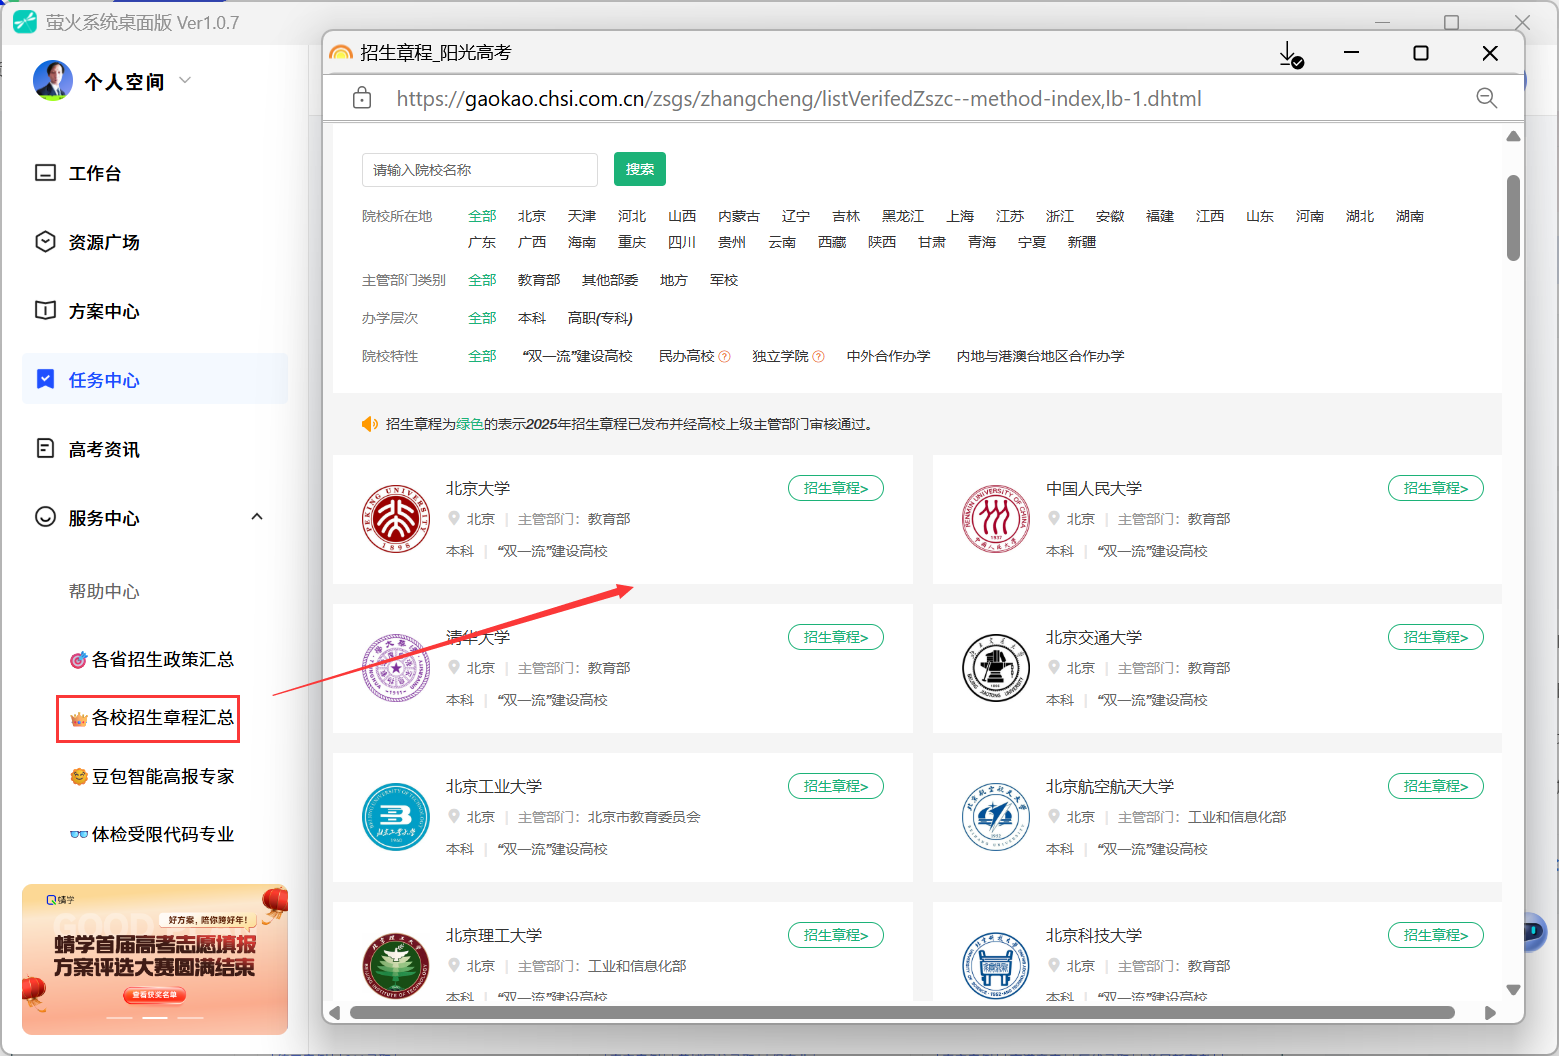Click the 方案中心 book icon
The height and width of the screenshot is (1056, 1559).
(x=44, y=310)
